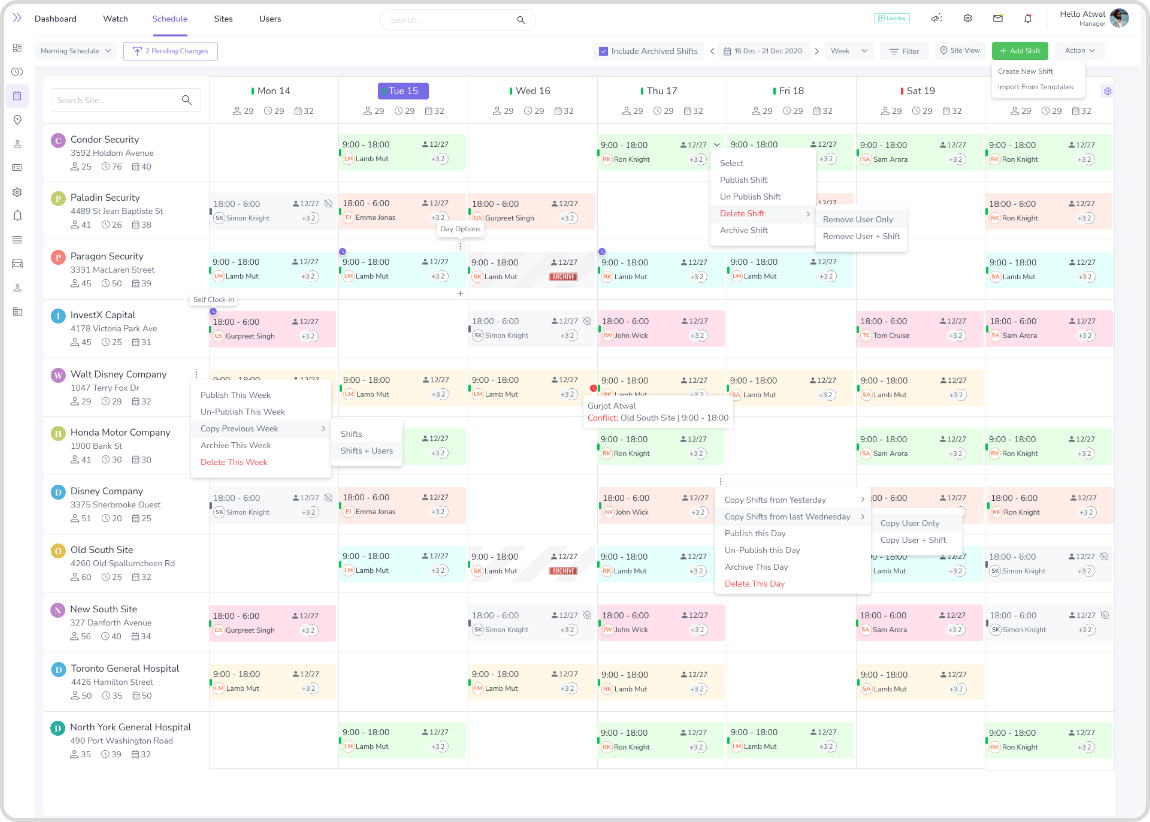Expand the Week view dropdown
The height and width of the screenshot is (822, 1150).
(849, 51)
